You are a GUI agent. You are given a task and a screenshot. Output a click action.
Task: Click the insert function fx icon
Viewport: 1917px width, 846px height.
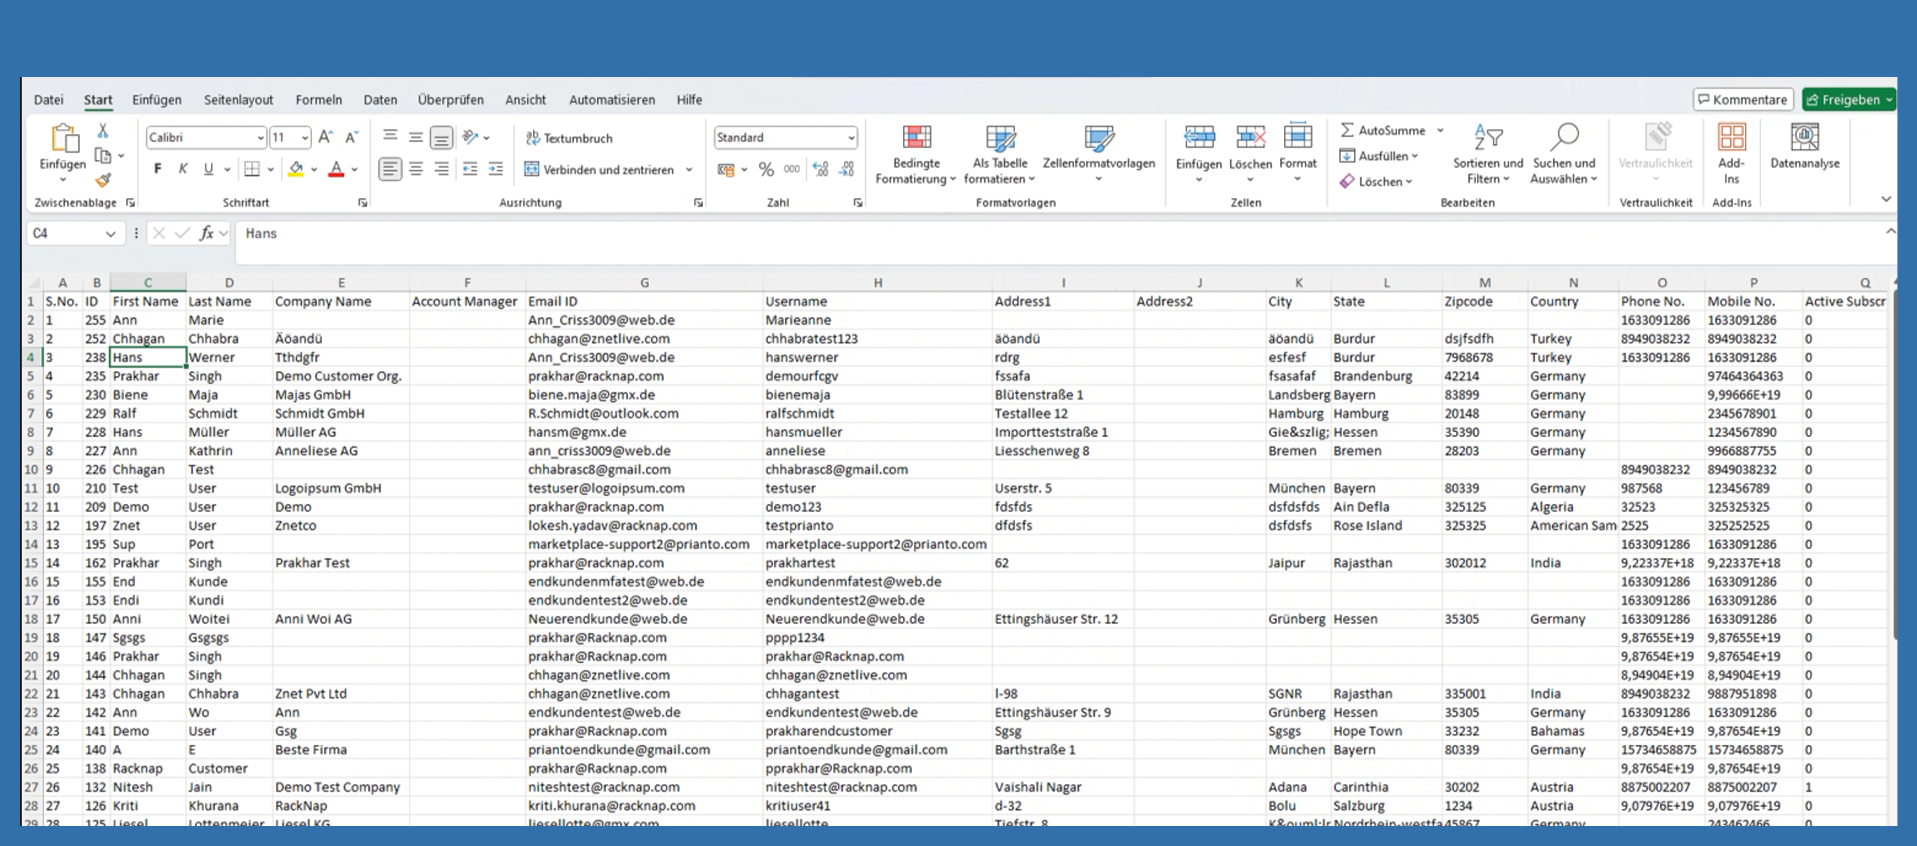point(206,233)
